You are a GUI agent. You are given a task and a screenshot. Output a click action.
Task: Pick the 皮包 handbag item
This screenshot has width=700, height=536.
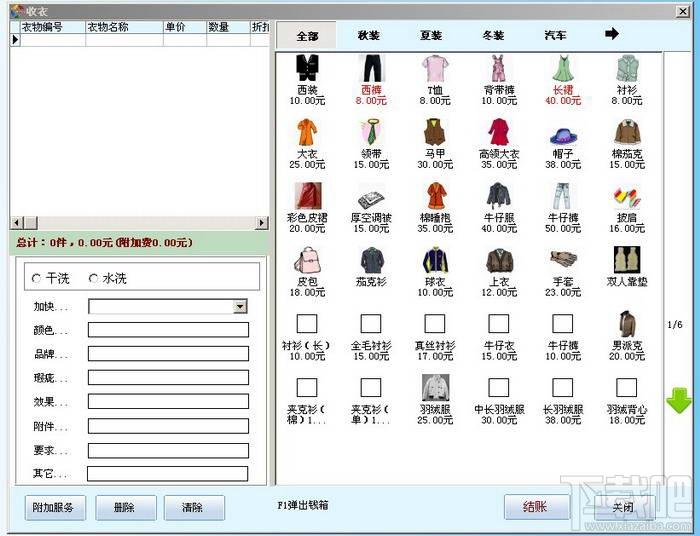click(307, 260)
